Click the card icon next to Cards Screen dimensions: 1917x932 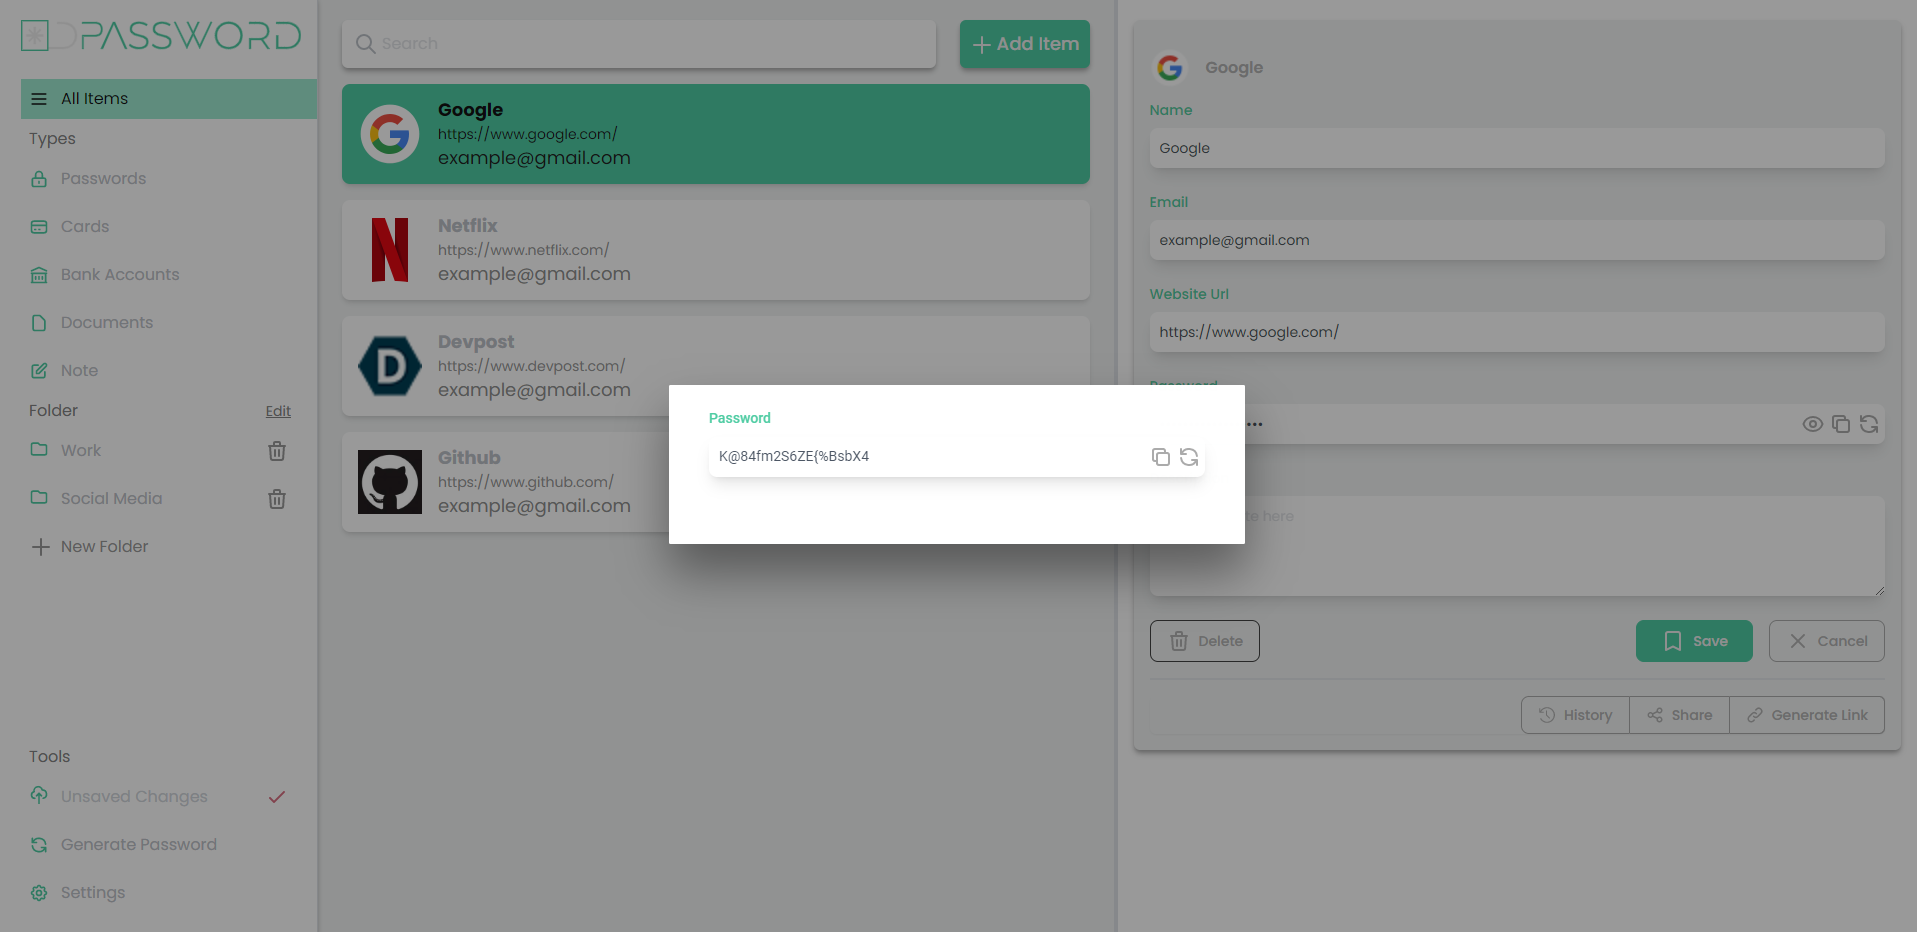pyautogui.click(x=39, y=227)
